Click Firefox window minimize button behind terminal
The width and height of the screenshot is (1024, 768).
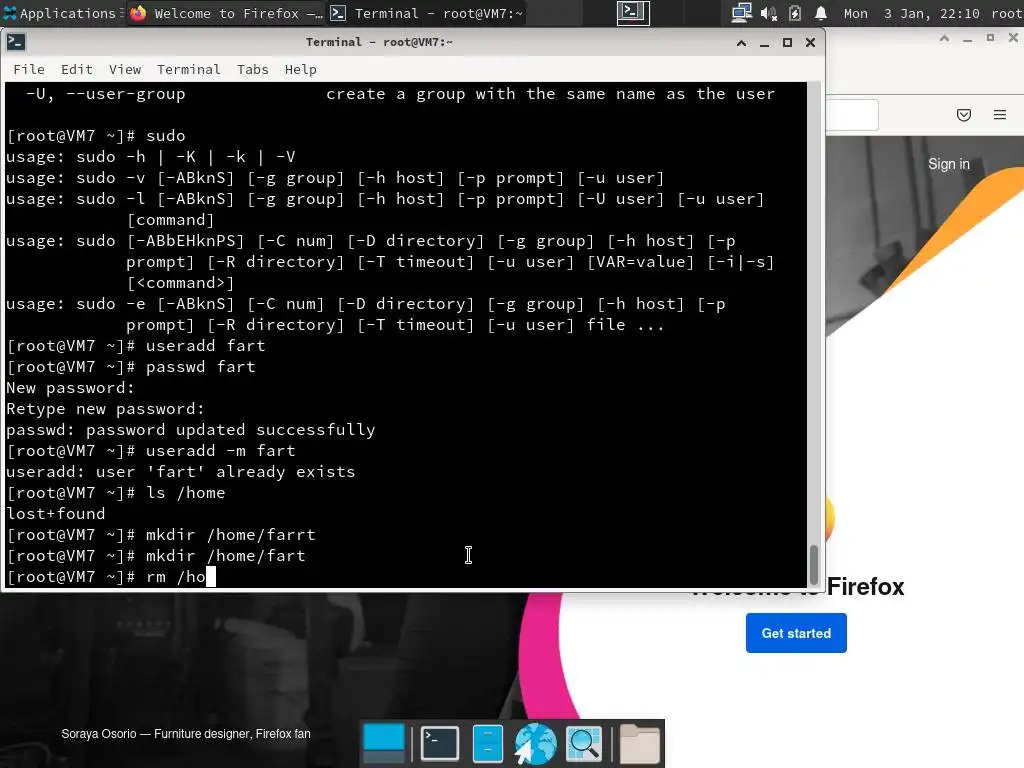(967, 38)
